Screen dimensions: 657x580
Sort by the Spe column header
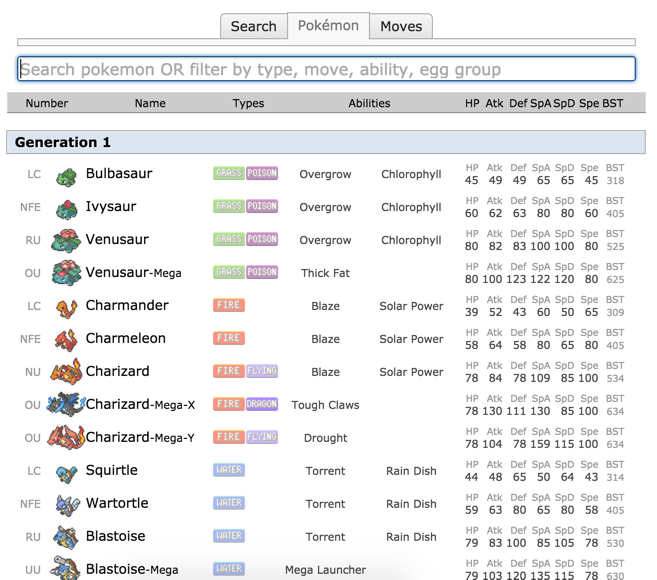coord(589,103)
